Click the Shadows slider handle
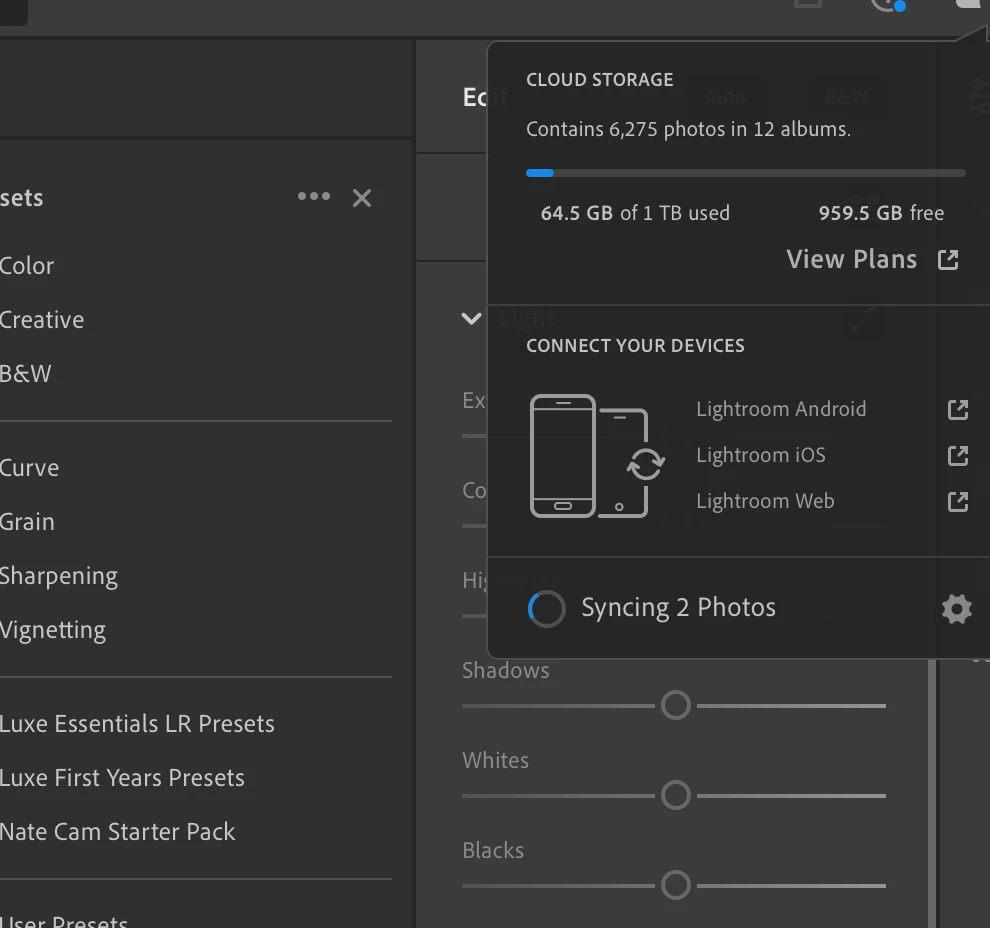 pyautogui.click(x=676, y=705)
